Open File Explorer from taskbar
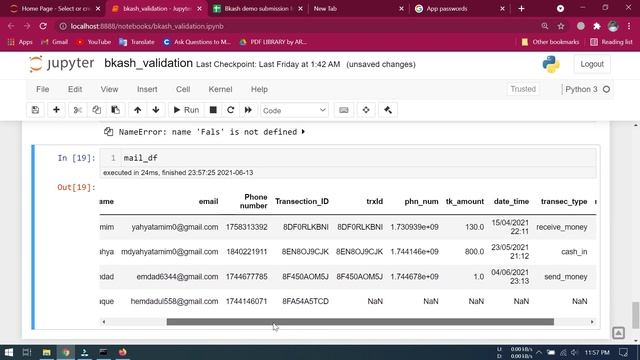The image size is (640, 360). tap(47, 352)
